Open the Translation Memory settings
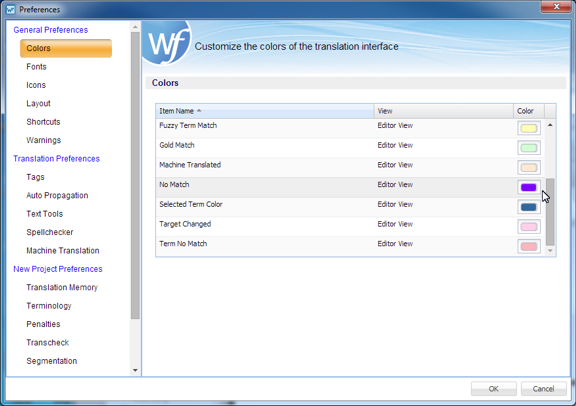The image size is (576, 406). tap(62, 287)
